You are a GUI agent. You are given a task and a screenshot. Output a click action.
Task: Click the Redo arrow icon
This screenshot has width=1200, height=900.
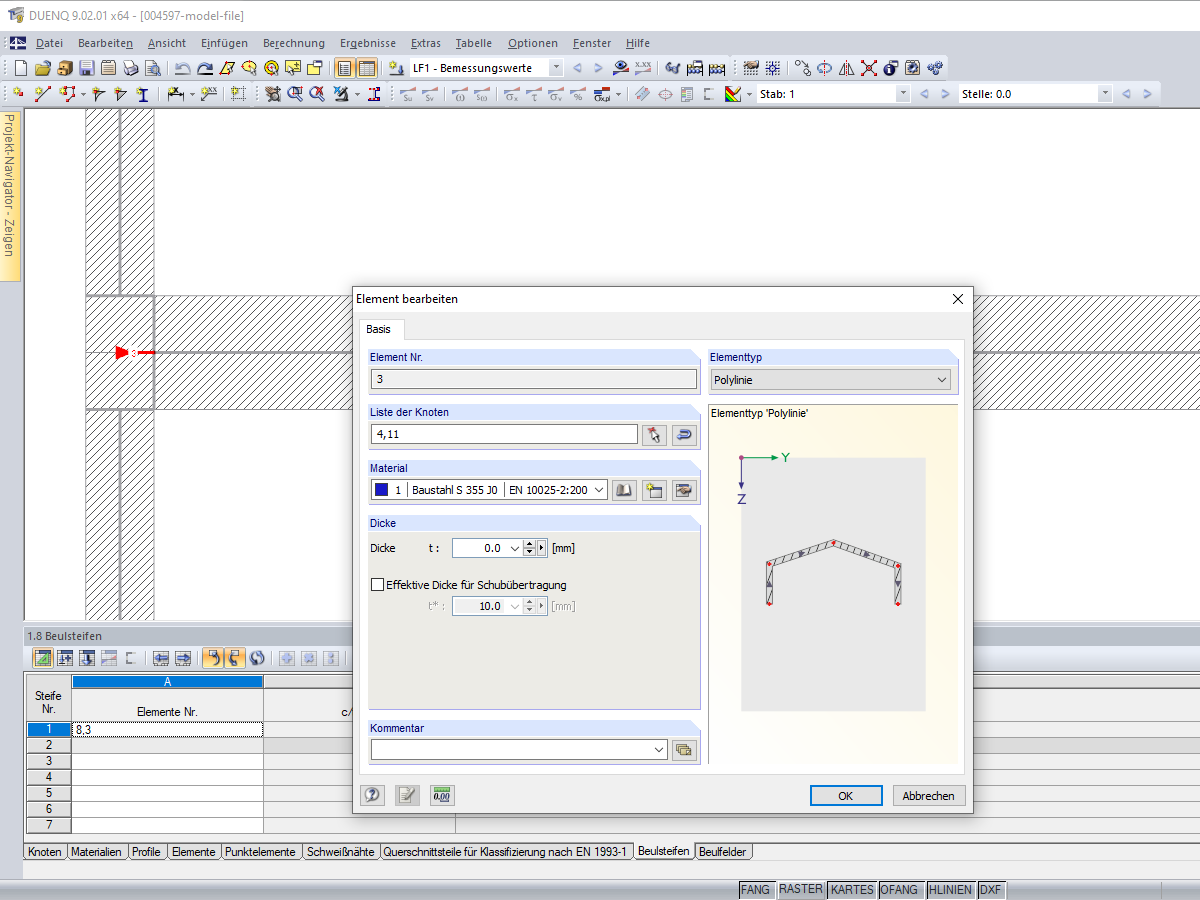(x=205, y=68)
